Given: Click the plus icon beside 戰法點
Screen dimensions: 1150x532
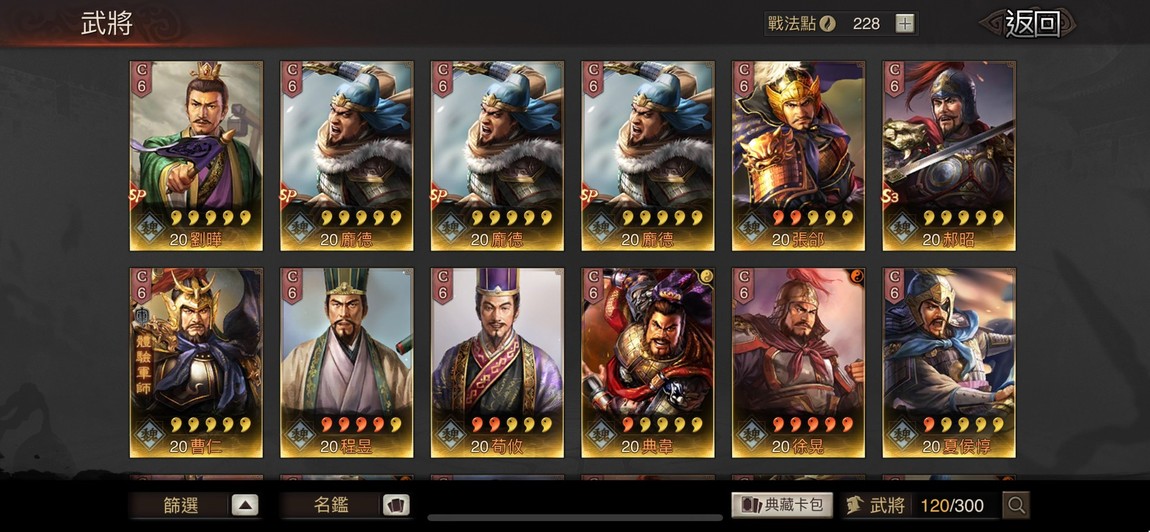Looking at the screenshot, I should click(905, 23).
